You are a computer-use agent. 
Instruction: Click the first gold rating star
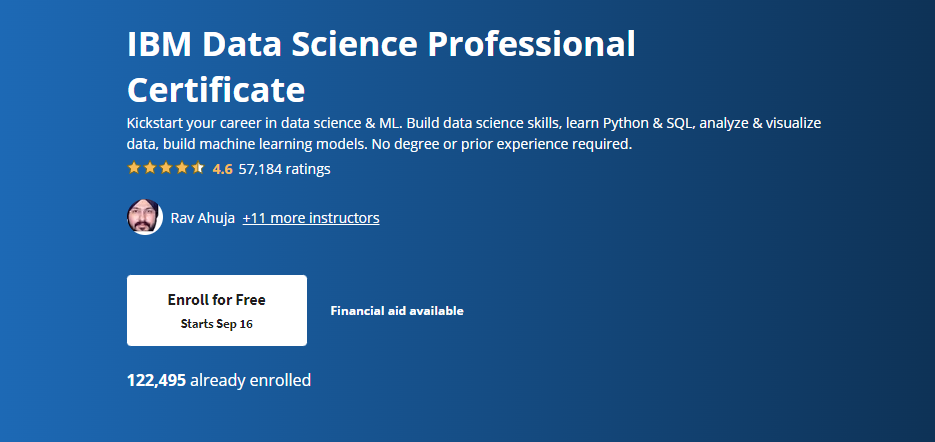(x=134, y=168)
